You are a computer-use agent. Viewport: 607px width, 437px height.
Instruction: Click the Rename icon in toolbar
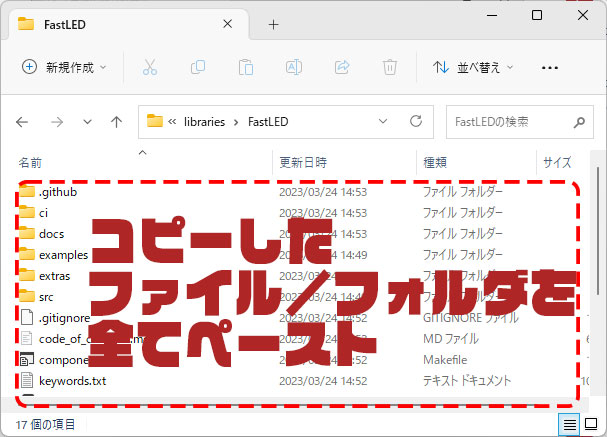[294, 67]
